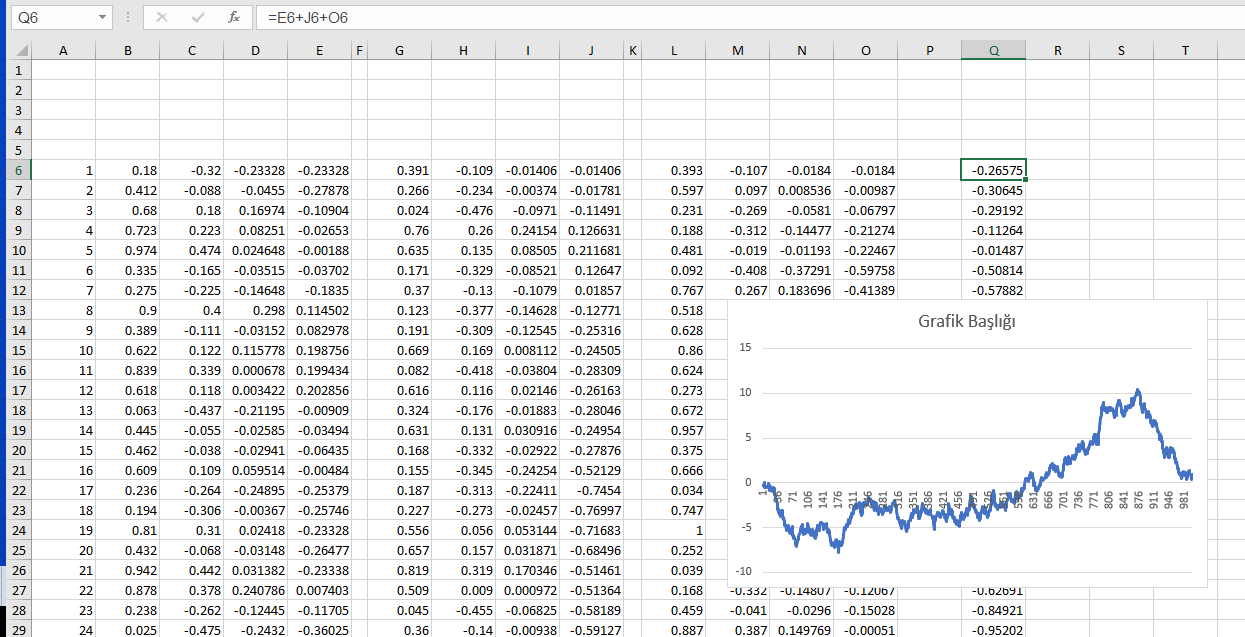Screen dimensions: 1245x637
Task: Click cell B6 with value 0.18
Action: click(x=127, y=170)
